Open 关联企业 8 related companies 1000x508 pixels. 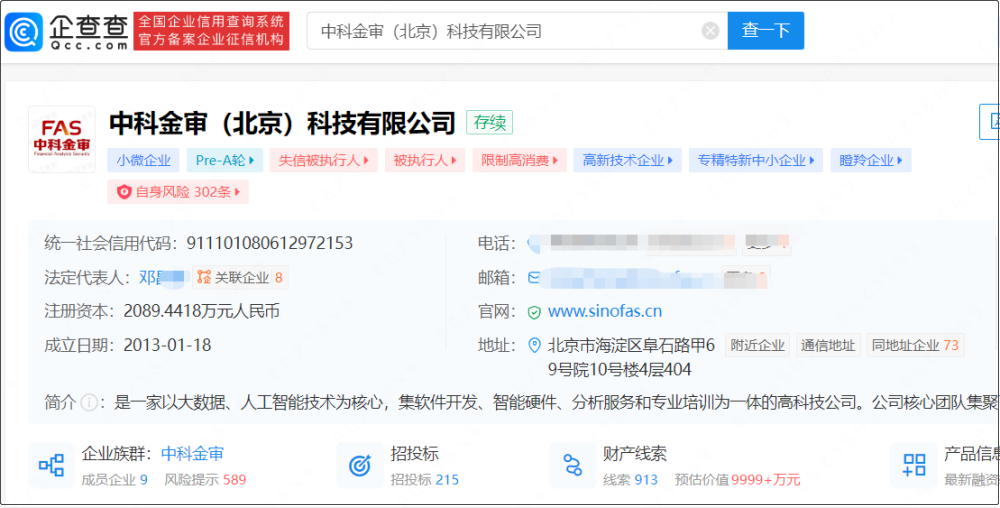point(240,277)
